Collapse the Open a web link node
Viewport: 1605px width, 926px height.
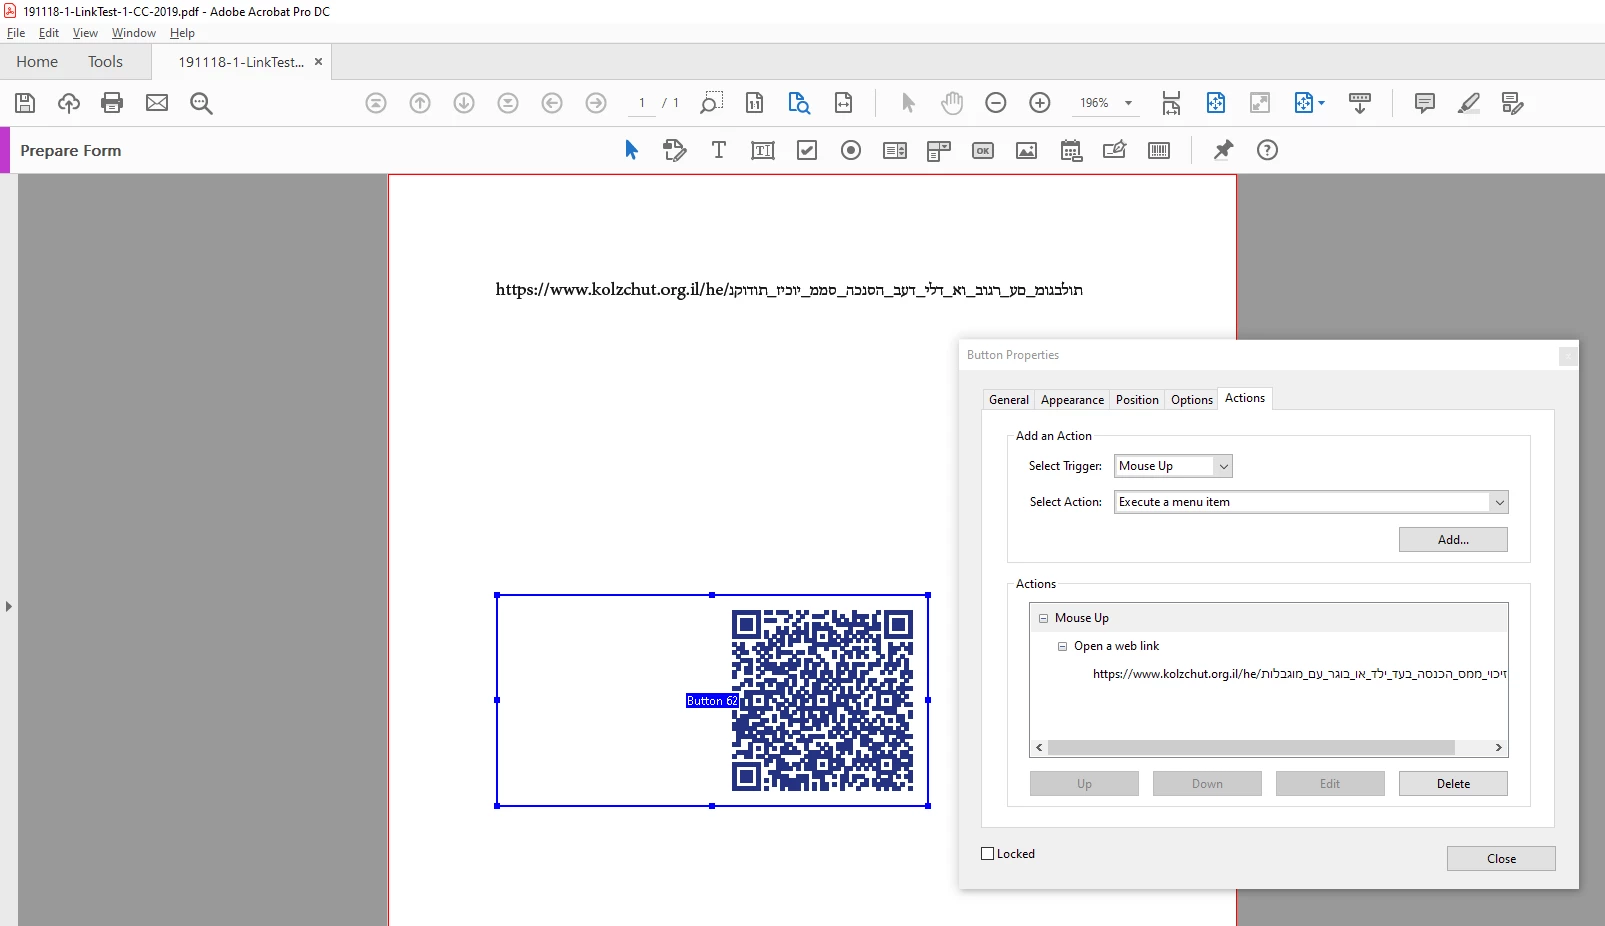click(1062, 646)
